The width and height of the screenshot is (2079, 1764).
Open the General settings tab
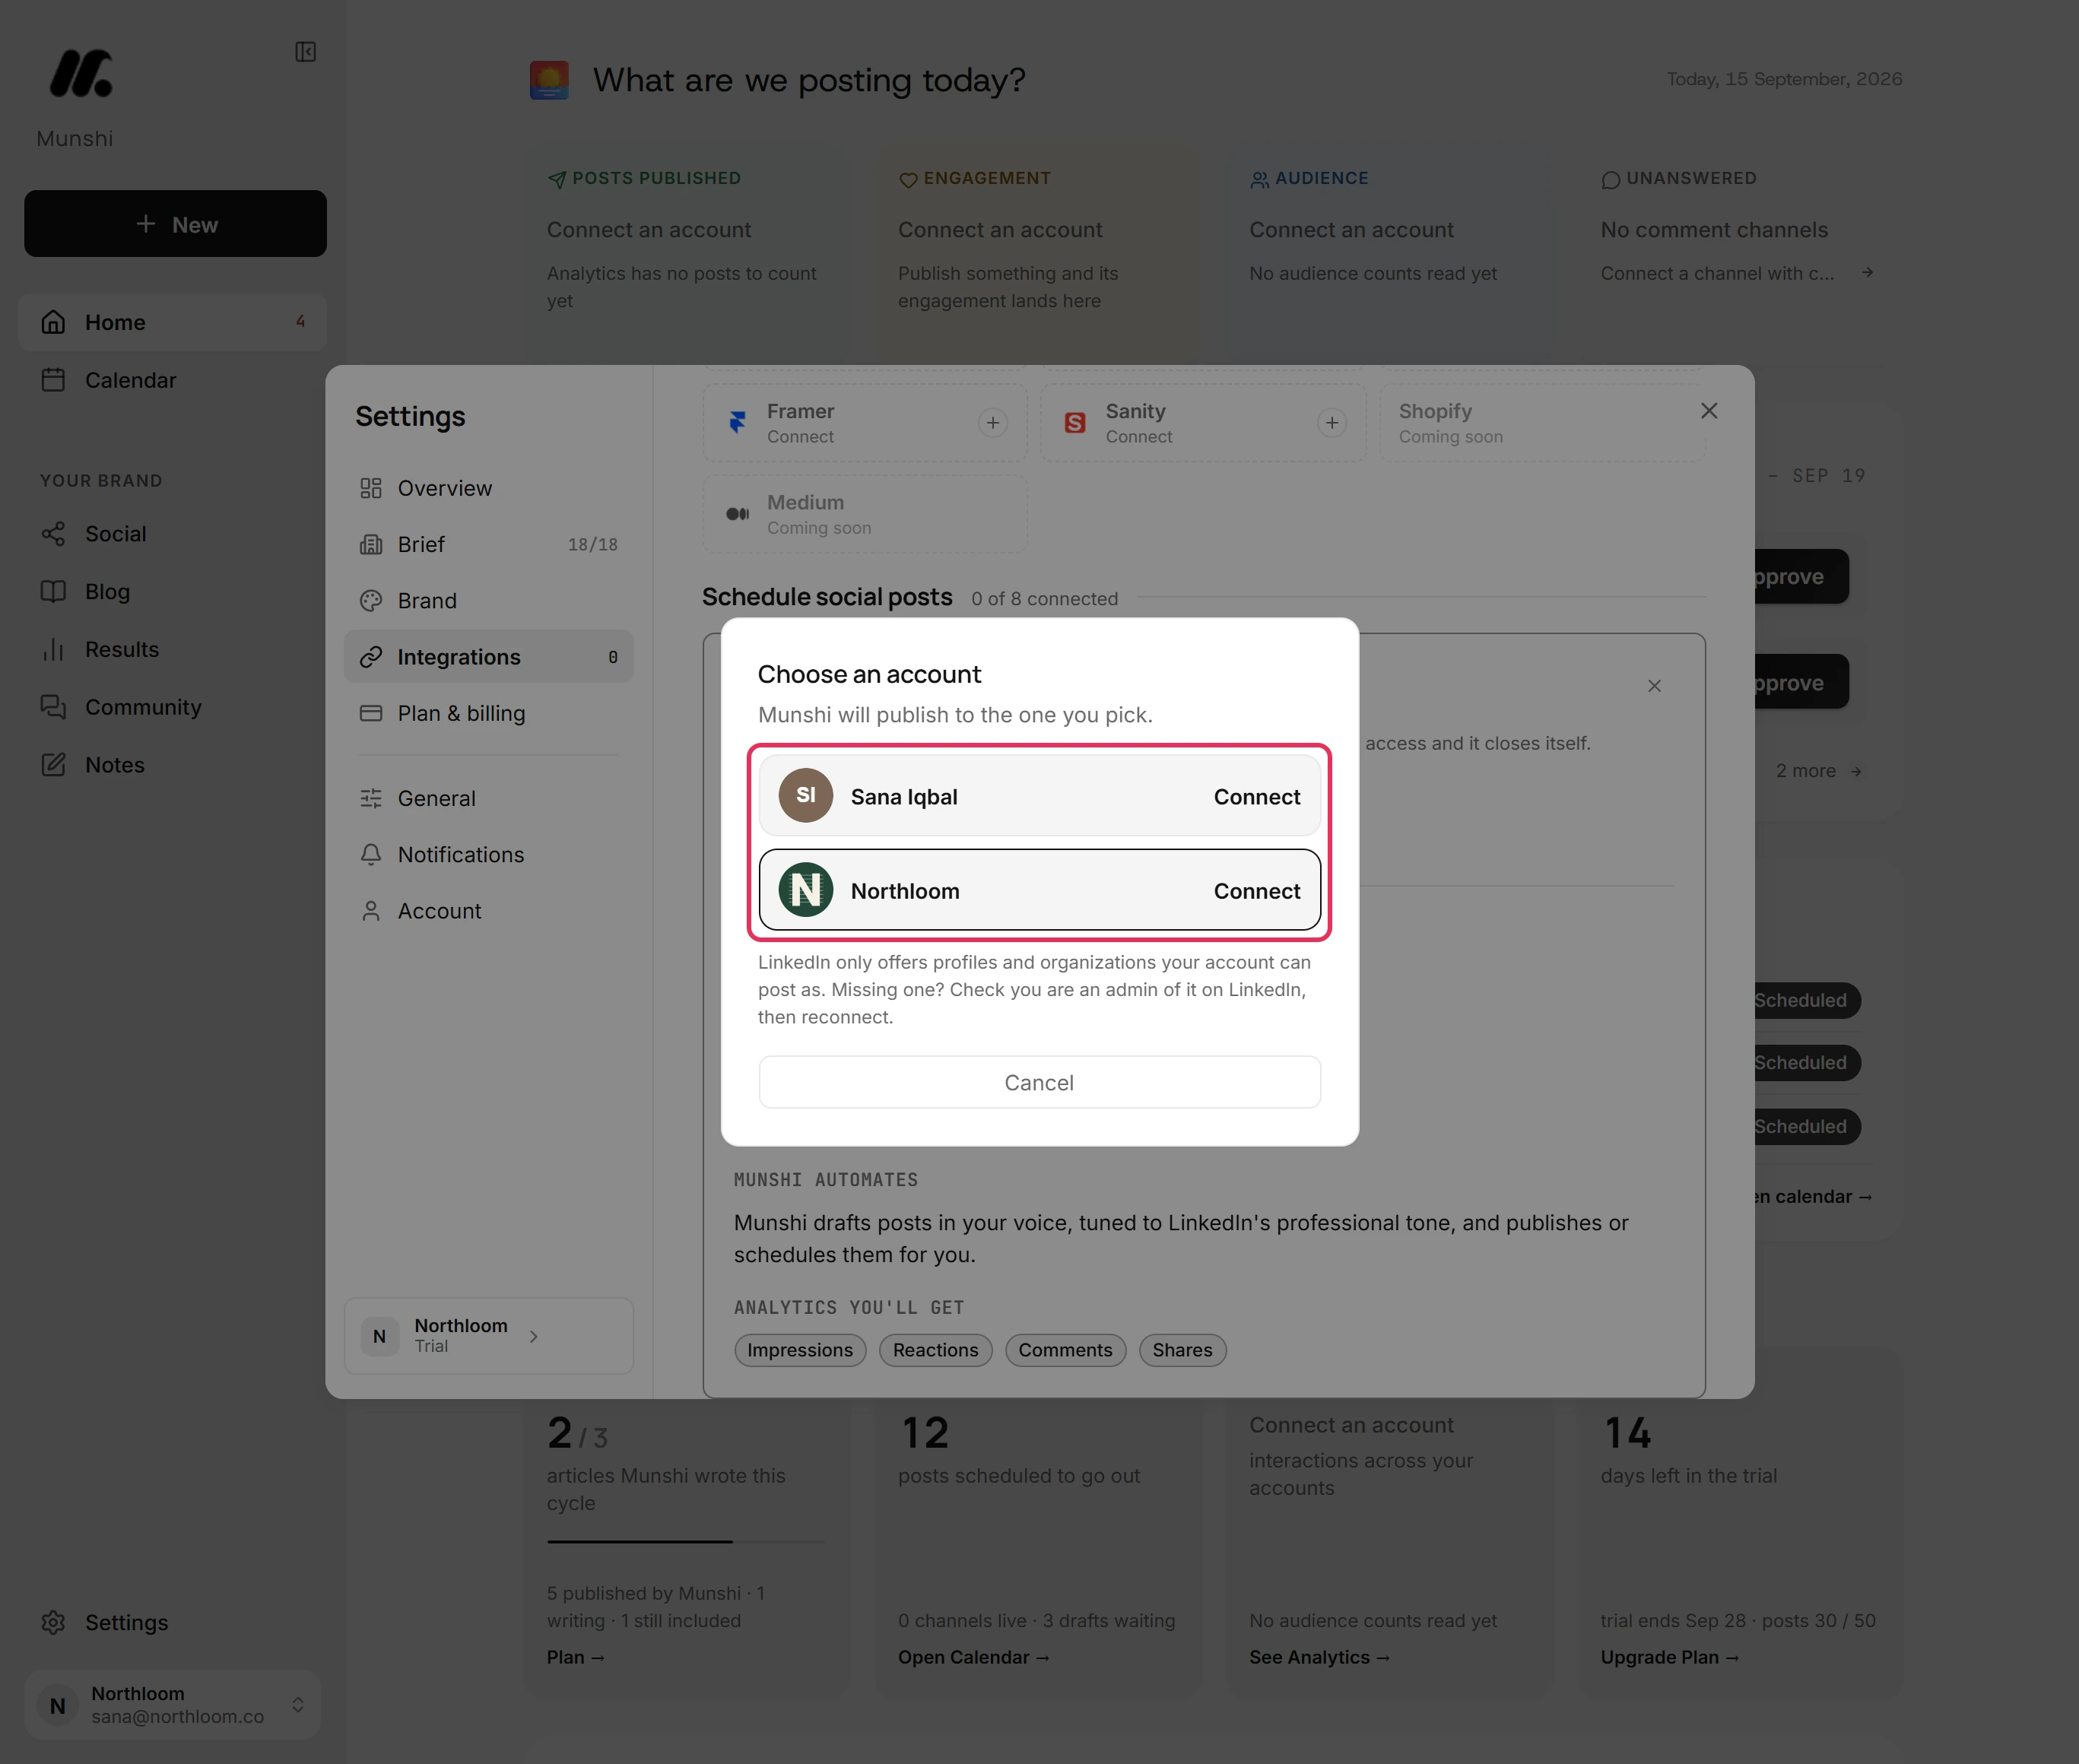[x=489, y=798]
